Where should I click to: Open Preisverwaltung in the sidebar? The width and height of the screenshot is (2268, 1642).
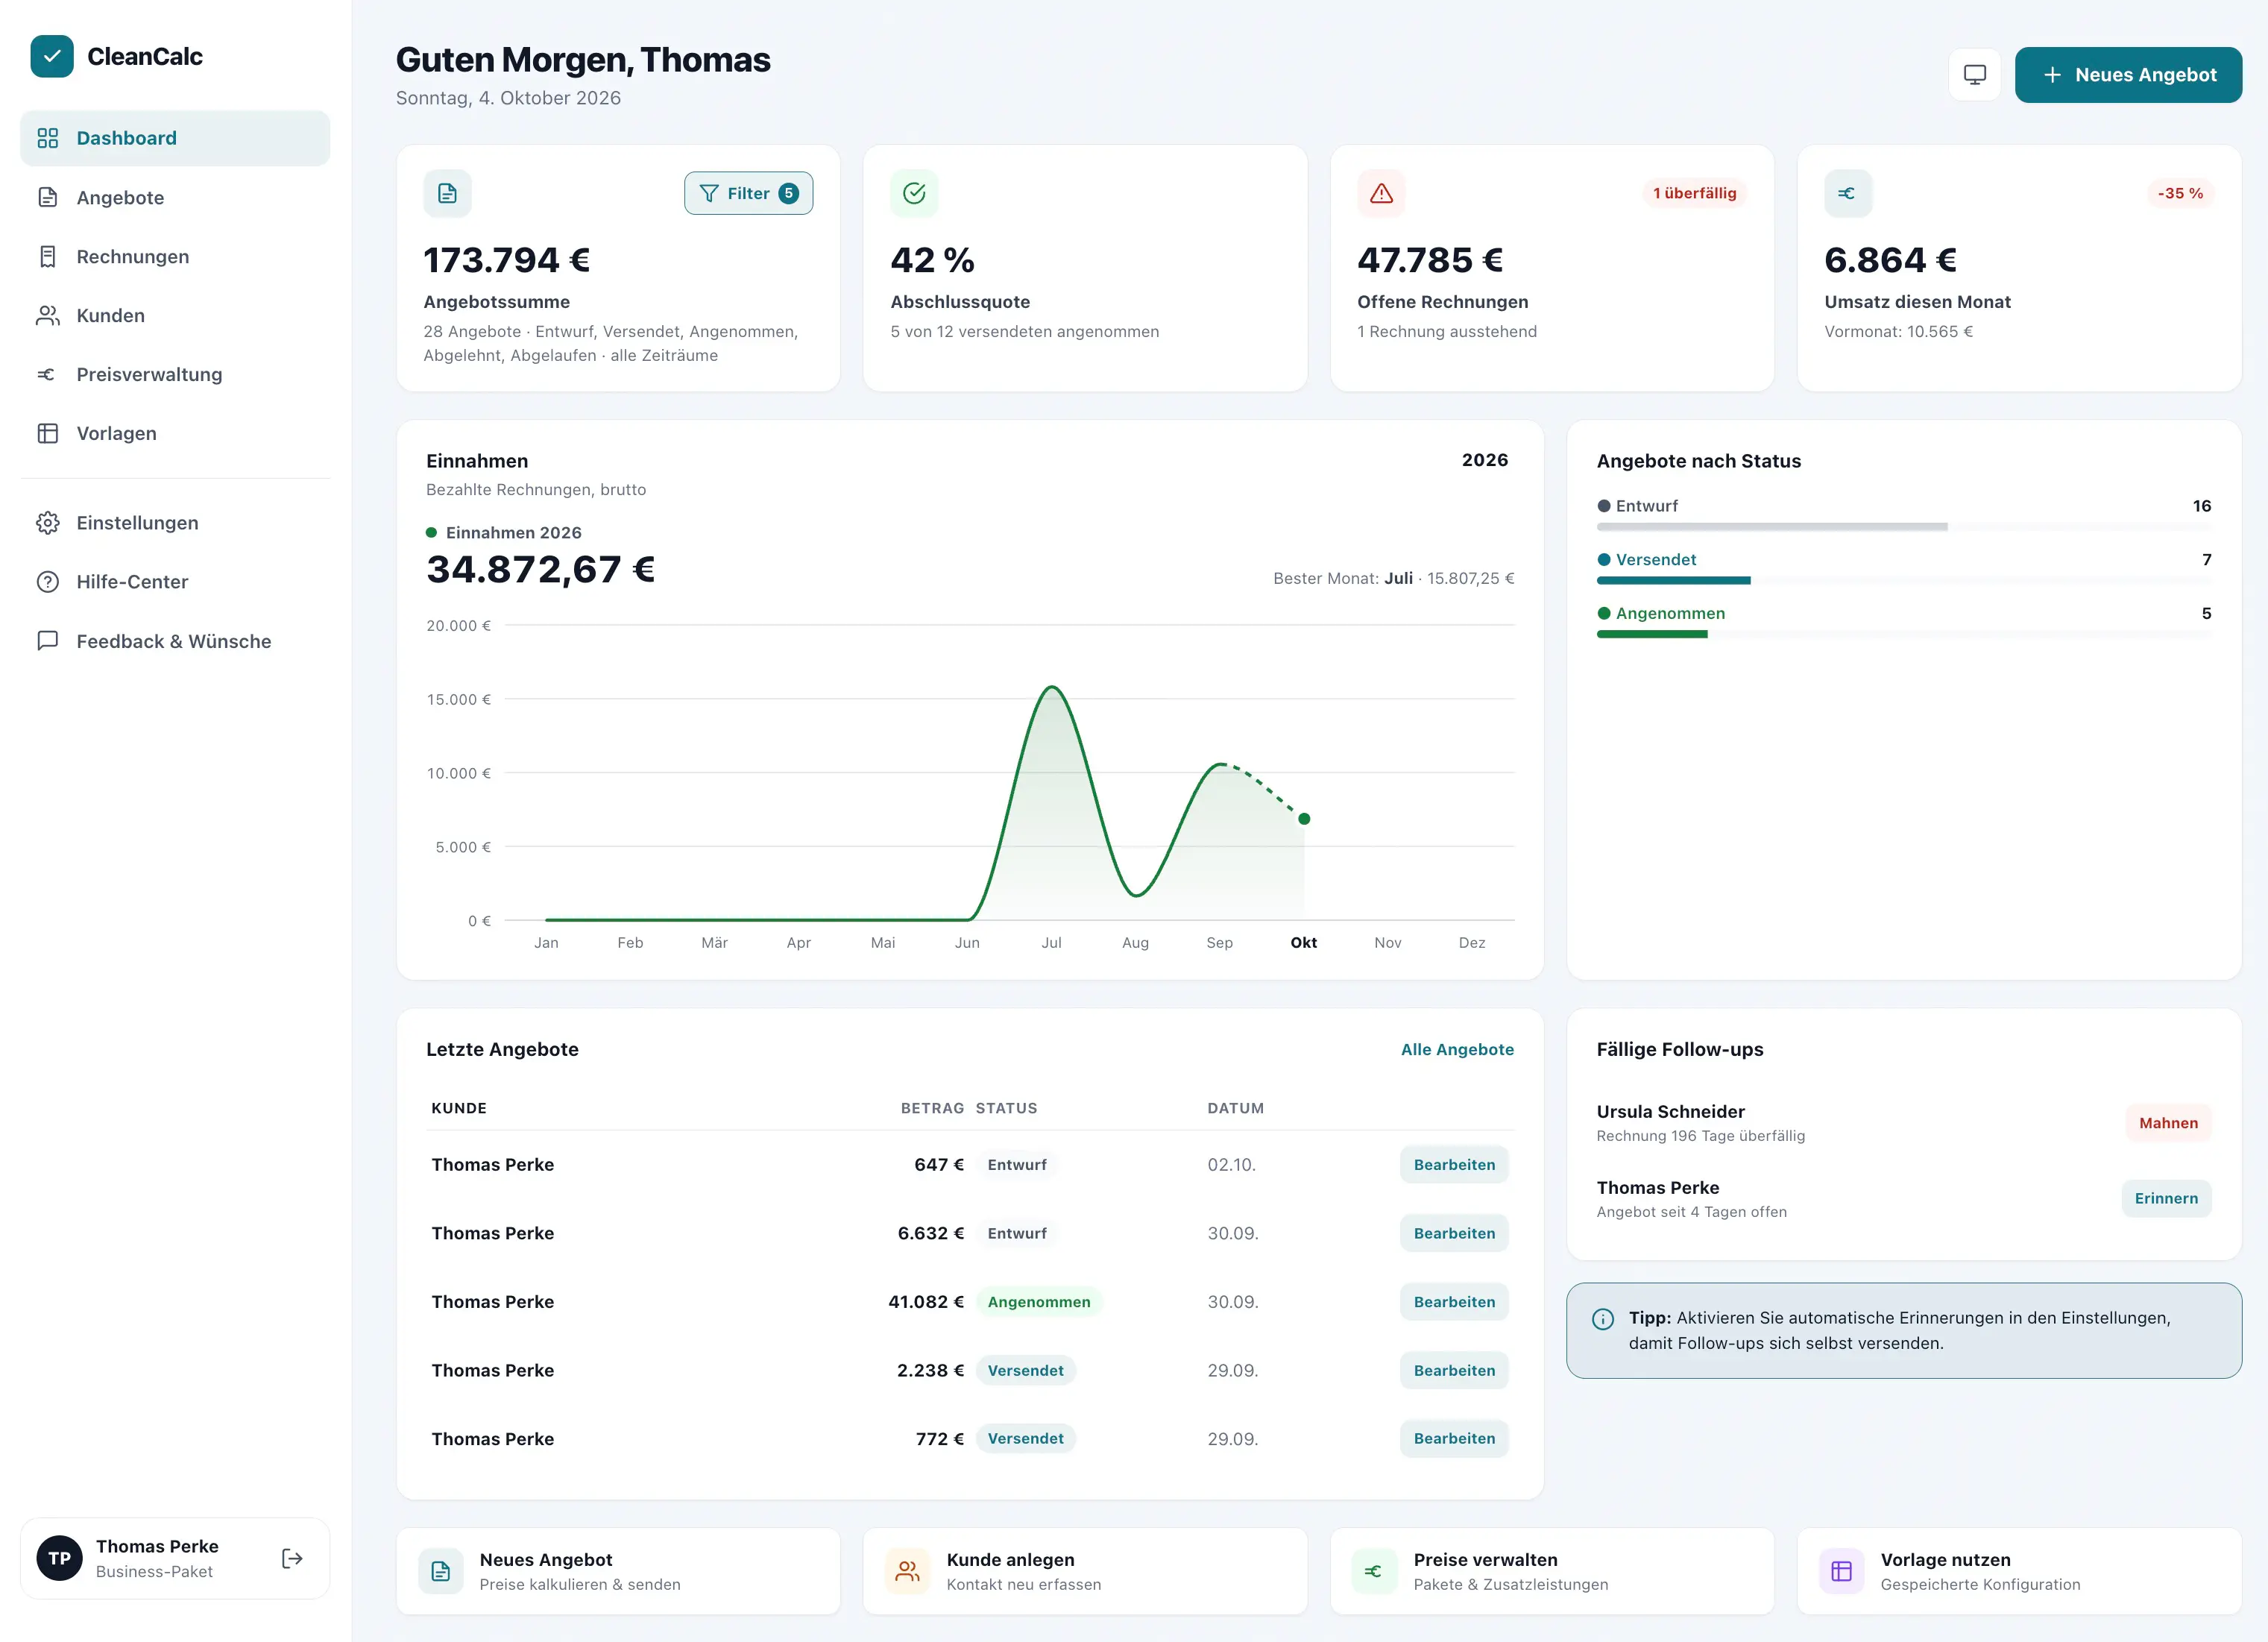click(175, 374)
